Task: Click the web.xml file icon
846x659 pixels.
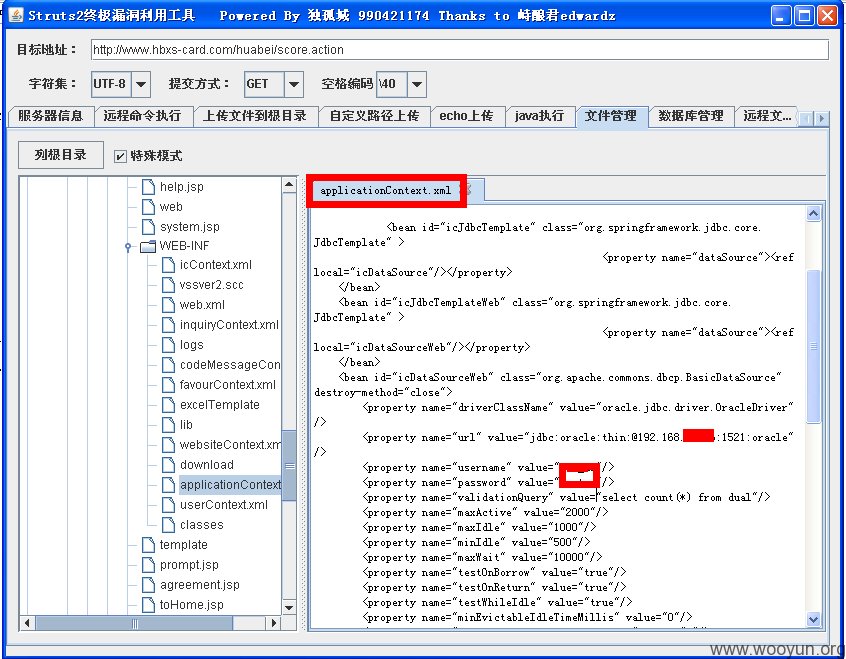Action: pos(168,305)
